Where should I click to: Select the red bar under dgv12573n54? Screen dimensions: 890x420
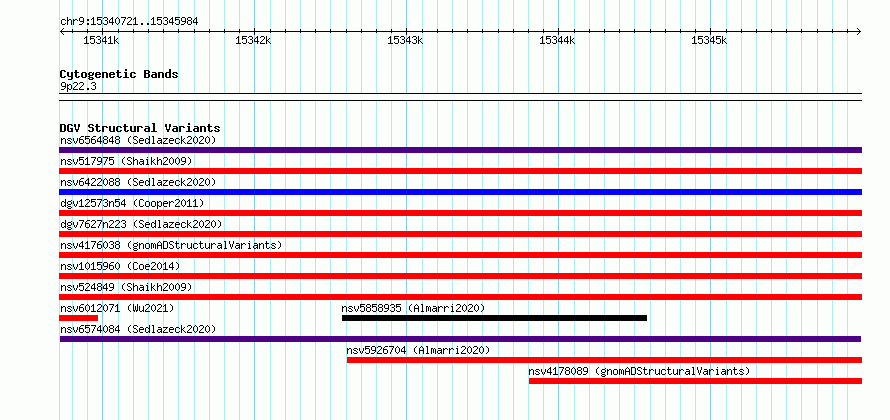click(460, 213)
